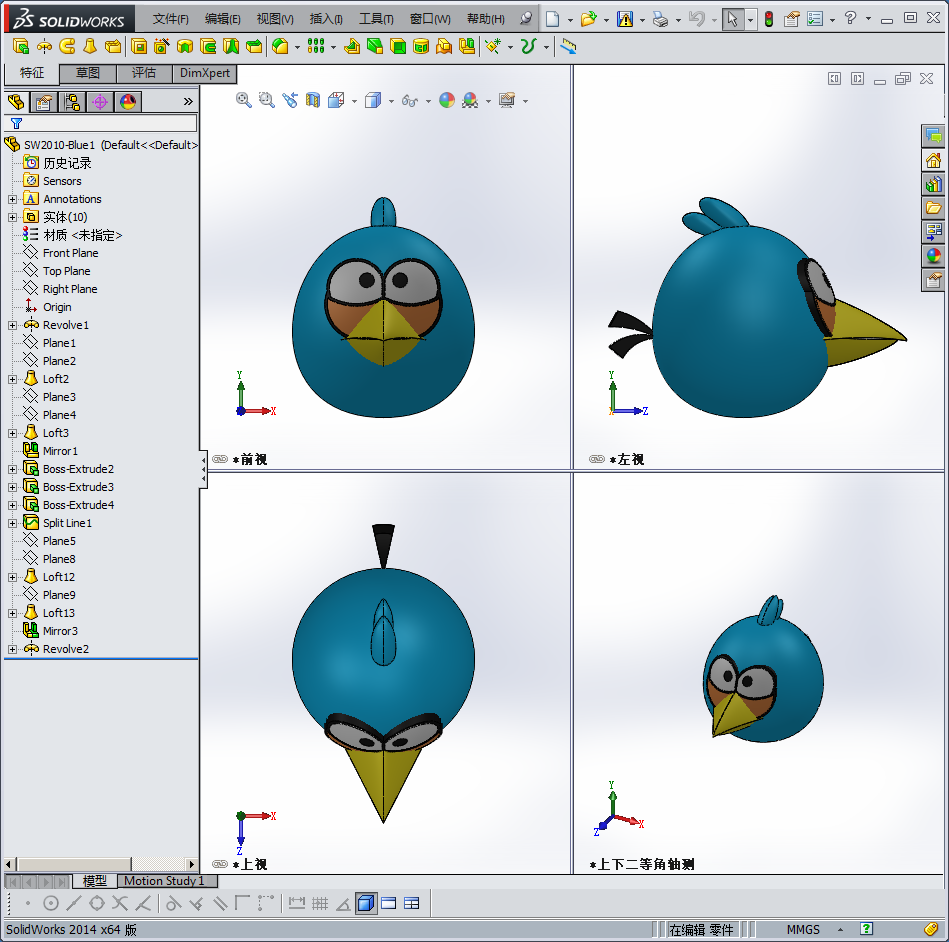949x942 pixels.
Task: Select the Mirror feature tool
Action: [x=467, y=46]
